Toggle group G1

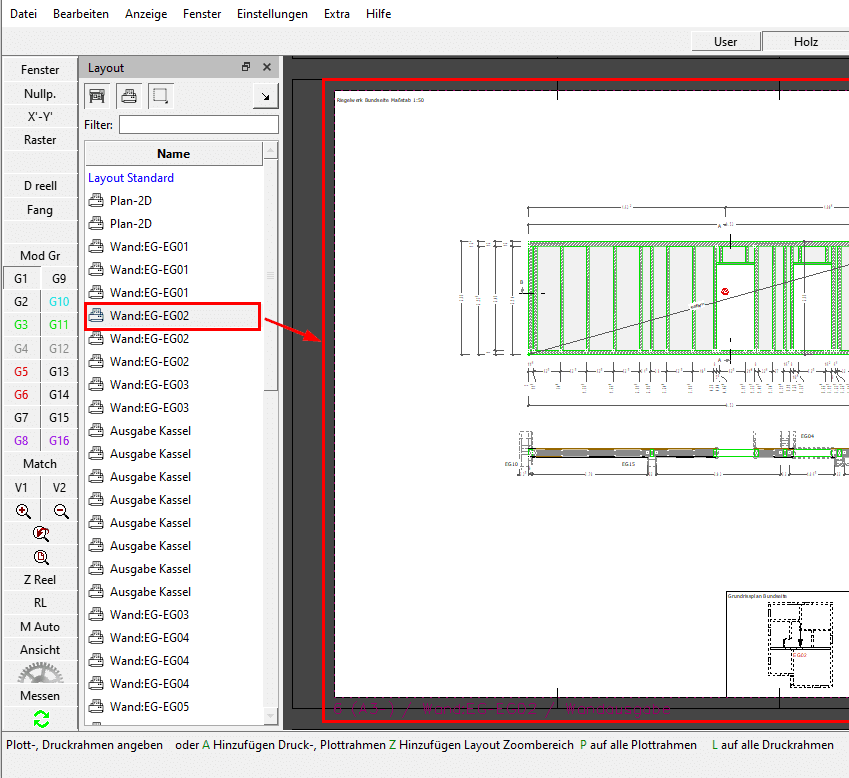(21, 279)
